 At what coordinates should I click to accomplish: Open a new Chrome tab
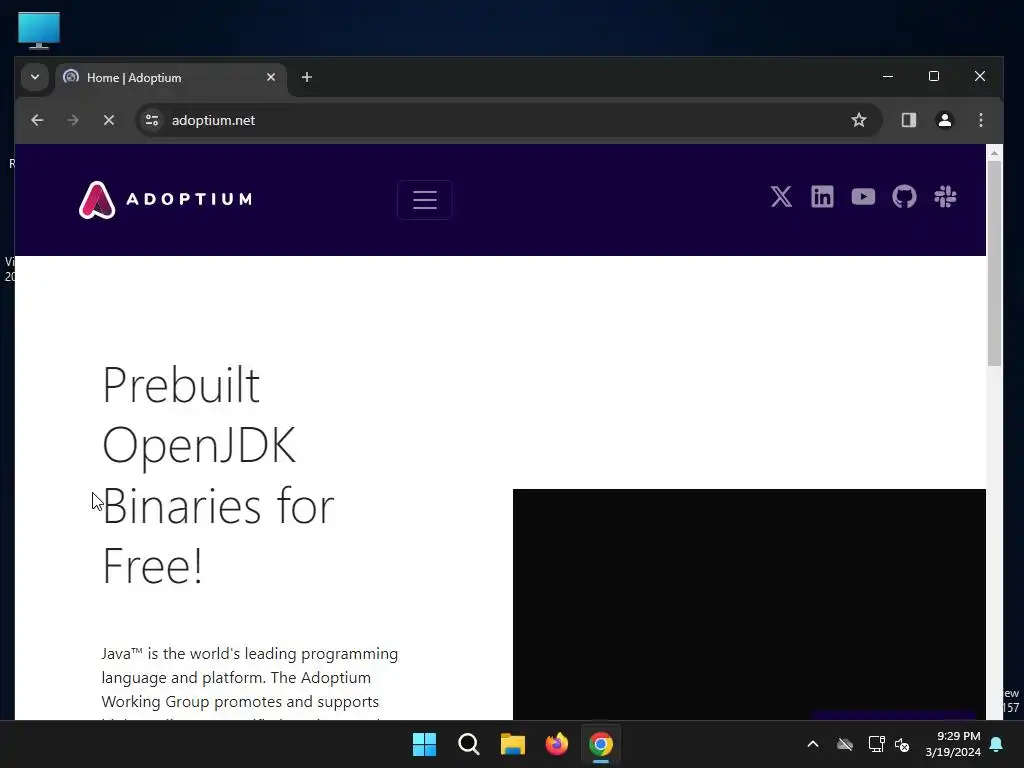pyautogui.click(x=306, y=77)
